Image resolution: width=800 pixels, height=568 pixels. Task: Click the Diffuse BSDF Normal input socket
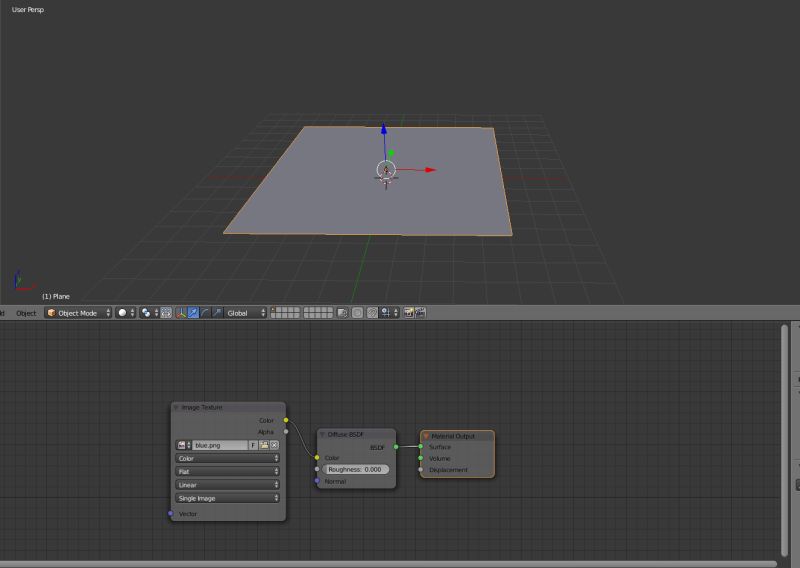tap(317, 481)
